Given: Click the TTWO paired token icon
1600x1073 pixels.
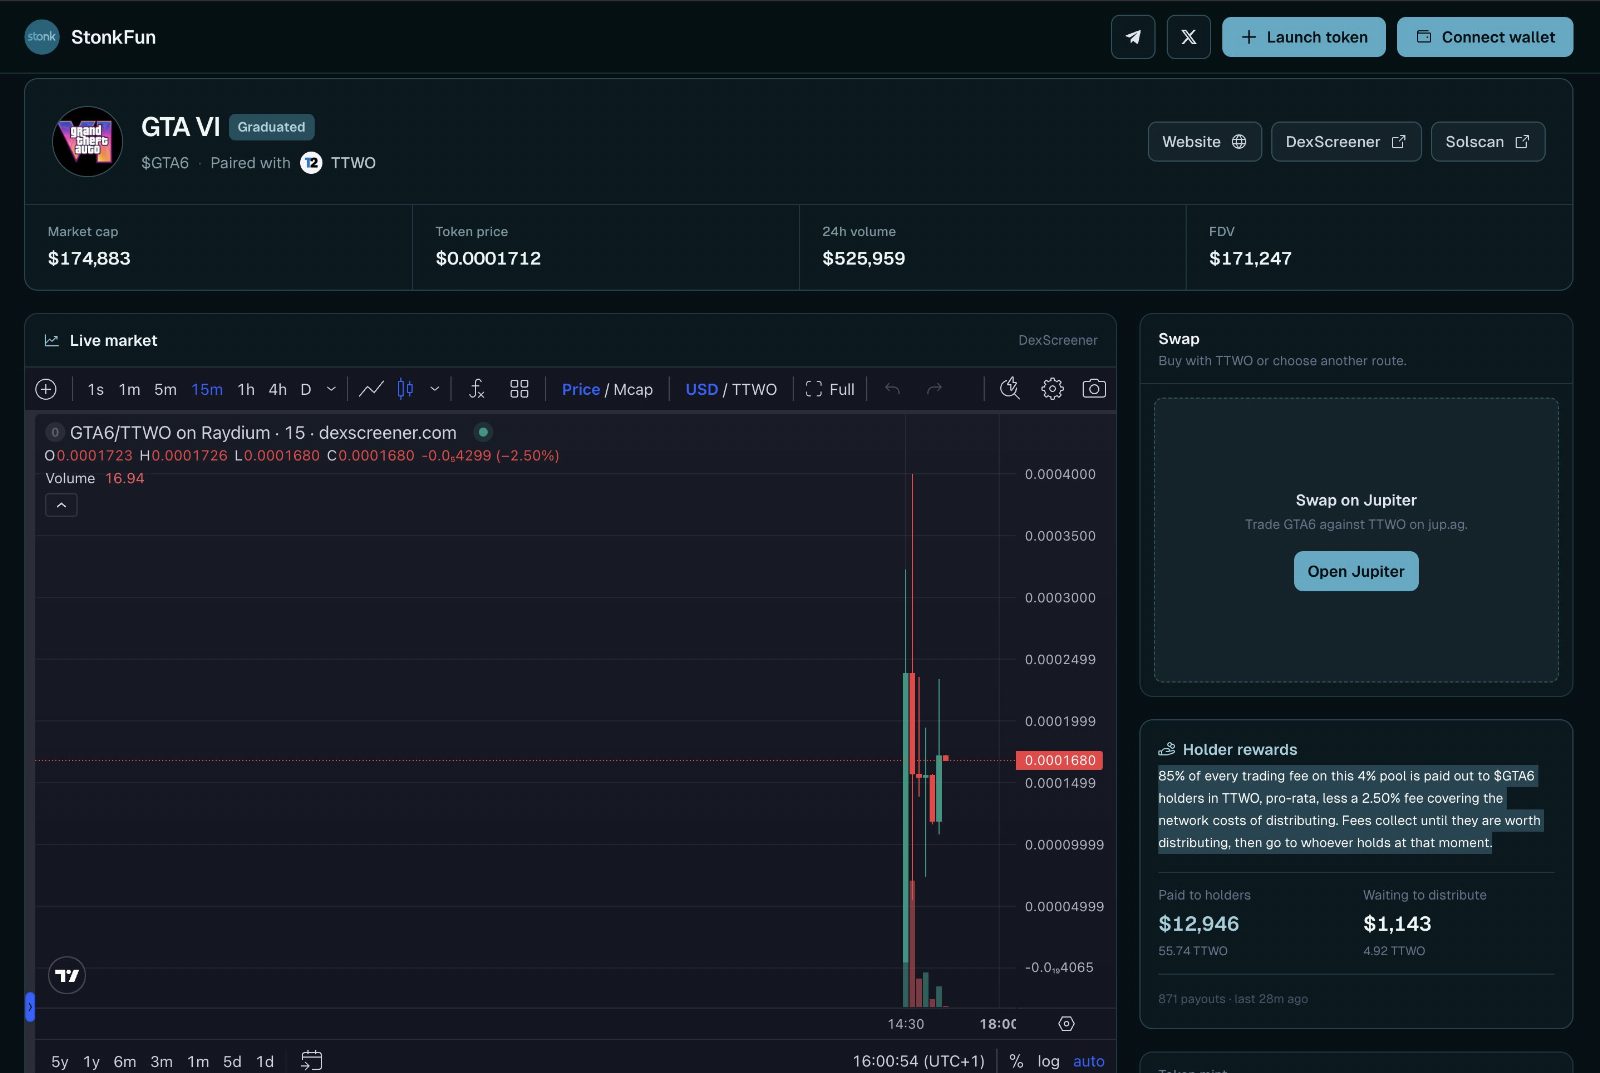Looking at the screenshot, I should click(311, 163).
